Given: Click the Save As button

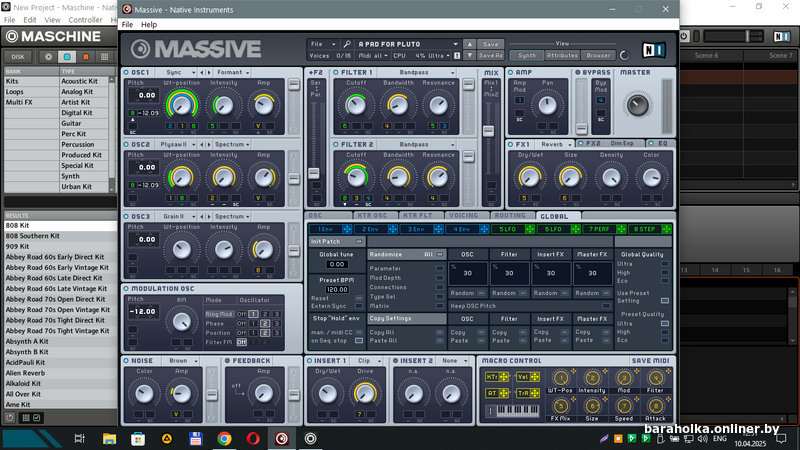Looking at the screenshot, I should coord(490,55).
